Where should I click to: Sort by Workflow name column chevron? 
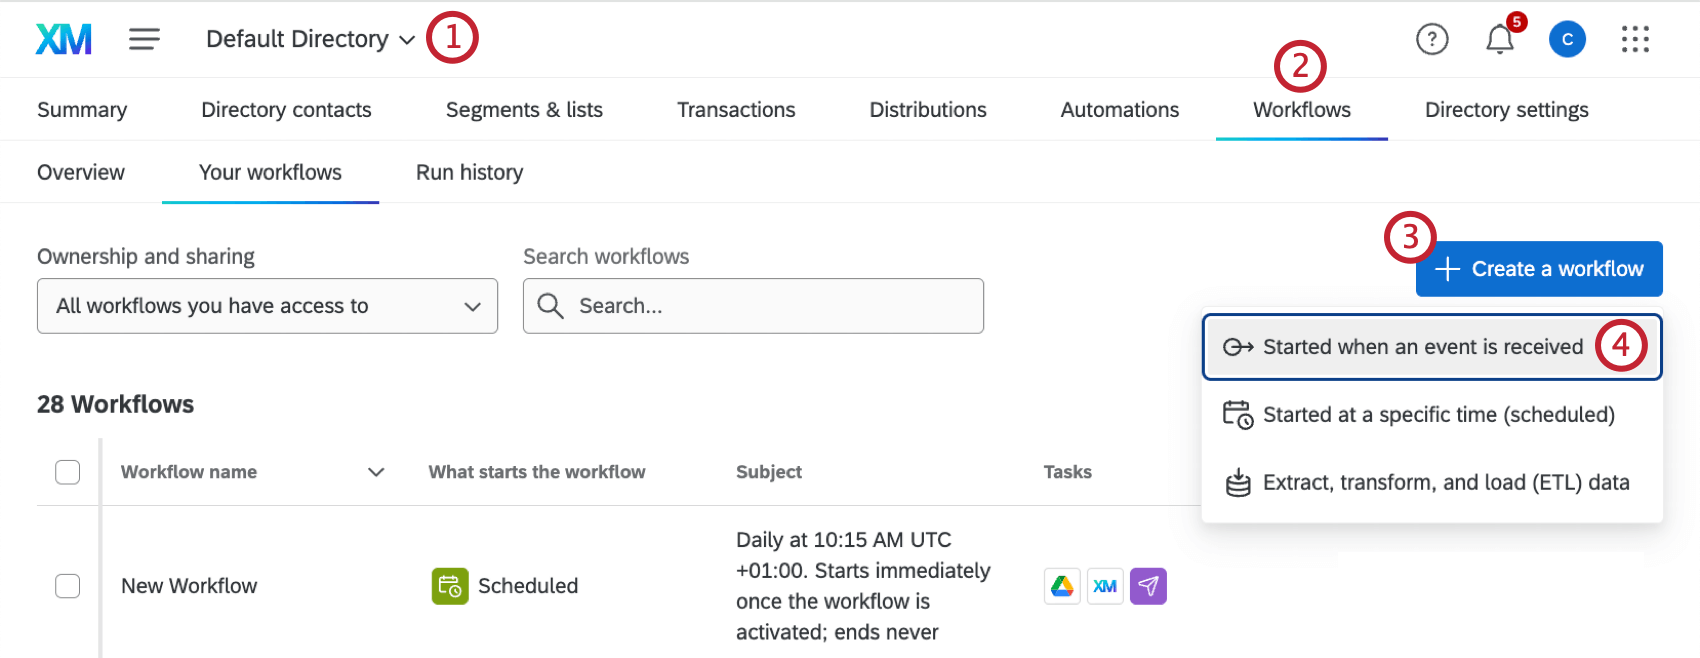click(x=376, y=472)
